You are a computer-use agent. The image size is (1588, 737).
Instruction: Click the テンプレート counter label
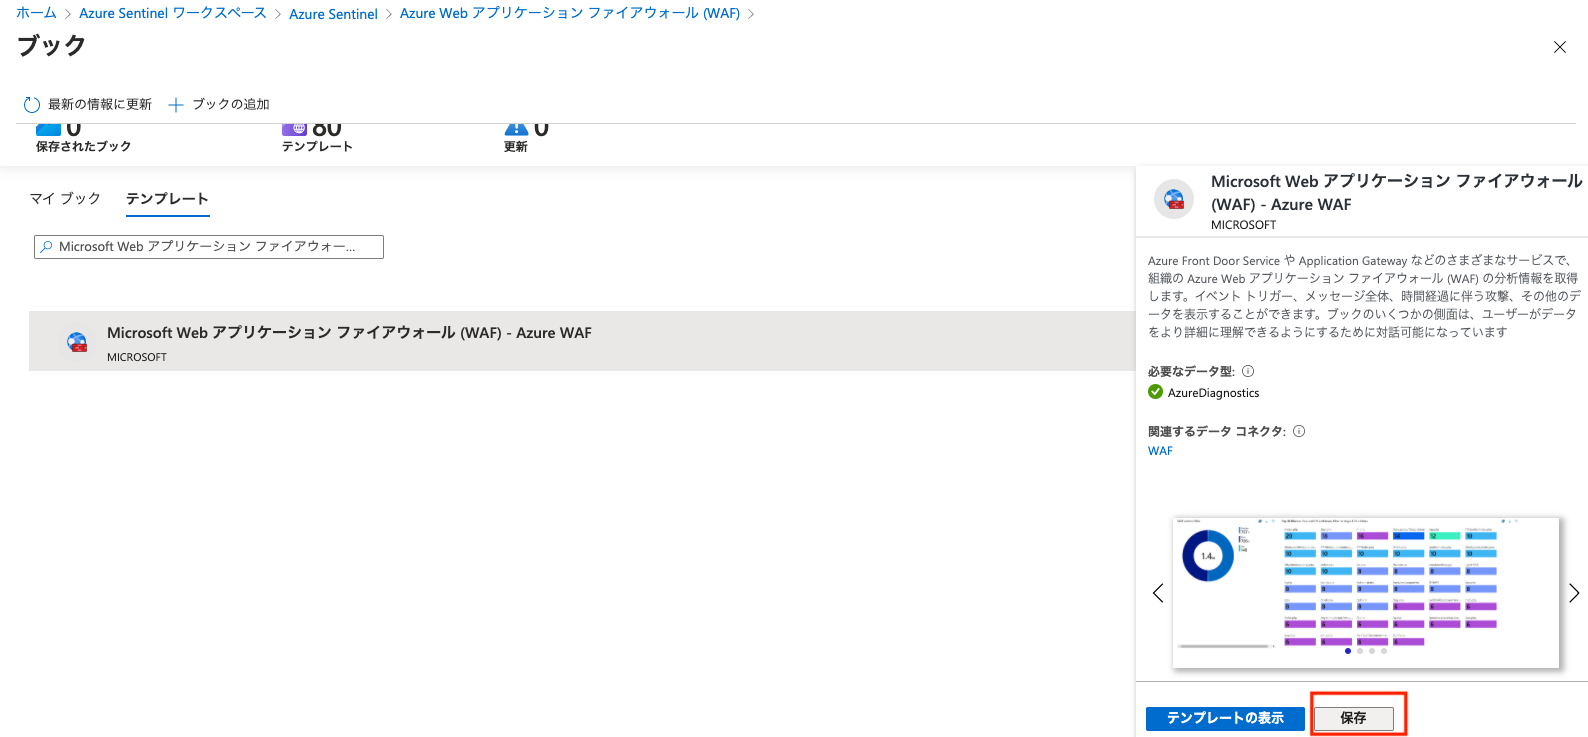(x=317, y=147)
